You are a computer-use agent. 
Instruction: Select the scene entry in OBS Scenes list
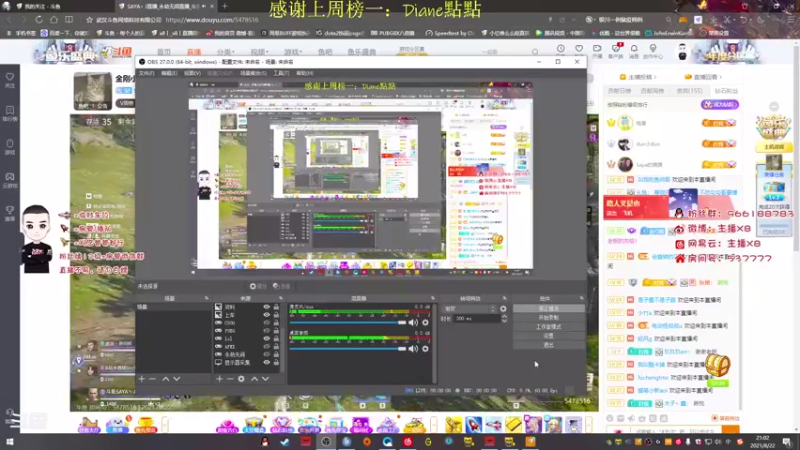tap(173, 307)
